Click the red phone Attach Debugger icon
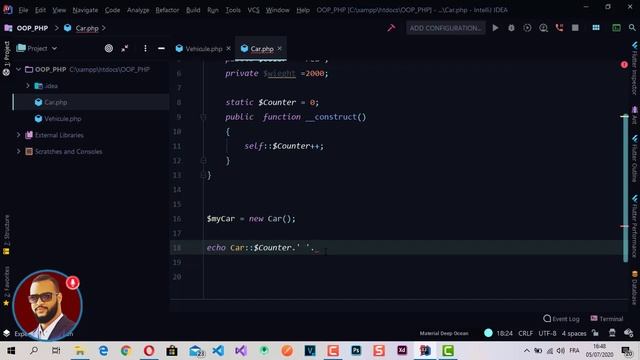The image size is (640, 360). tap(559, 28)
